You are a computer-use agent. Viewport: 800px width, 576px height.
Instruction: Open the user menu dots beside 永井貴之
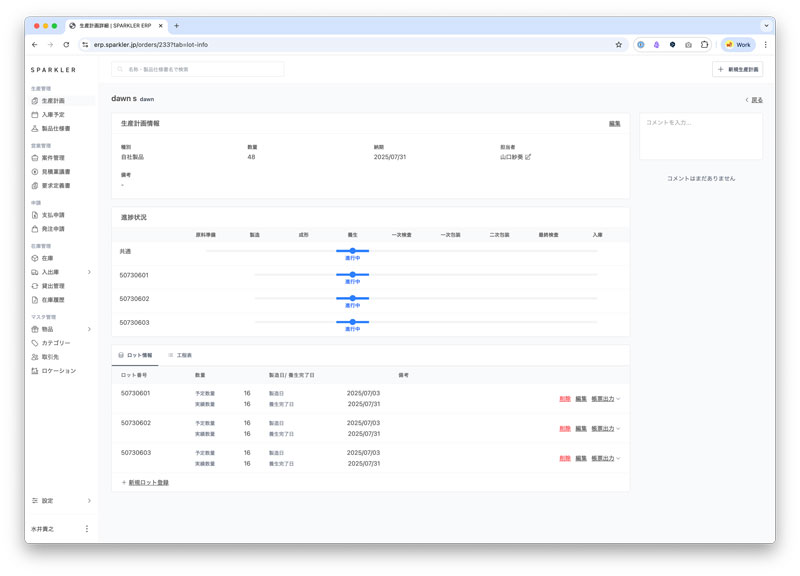tap(87, 529)
